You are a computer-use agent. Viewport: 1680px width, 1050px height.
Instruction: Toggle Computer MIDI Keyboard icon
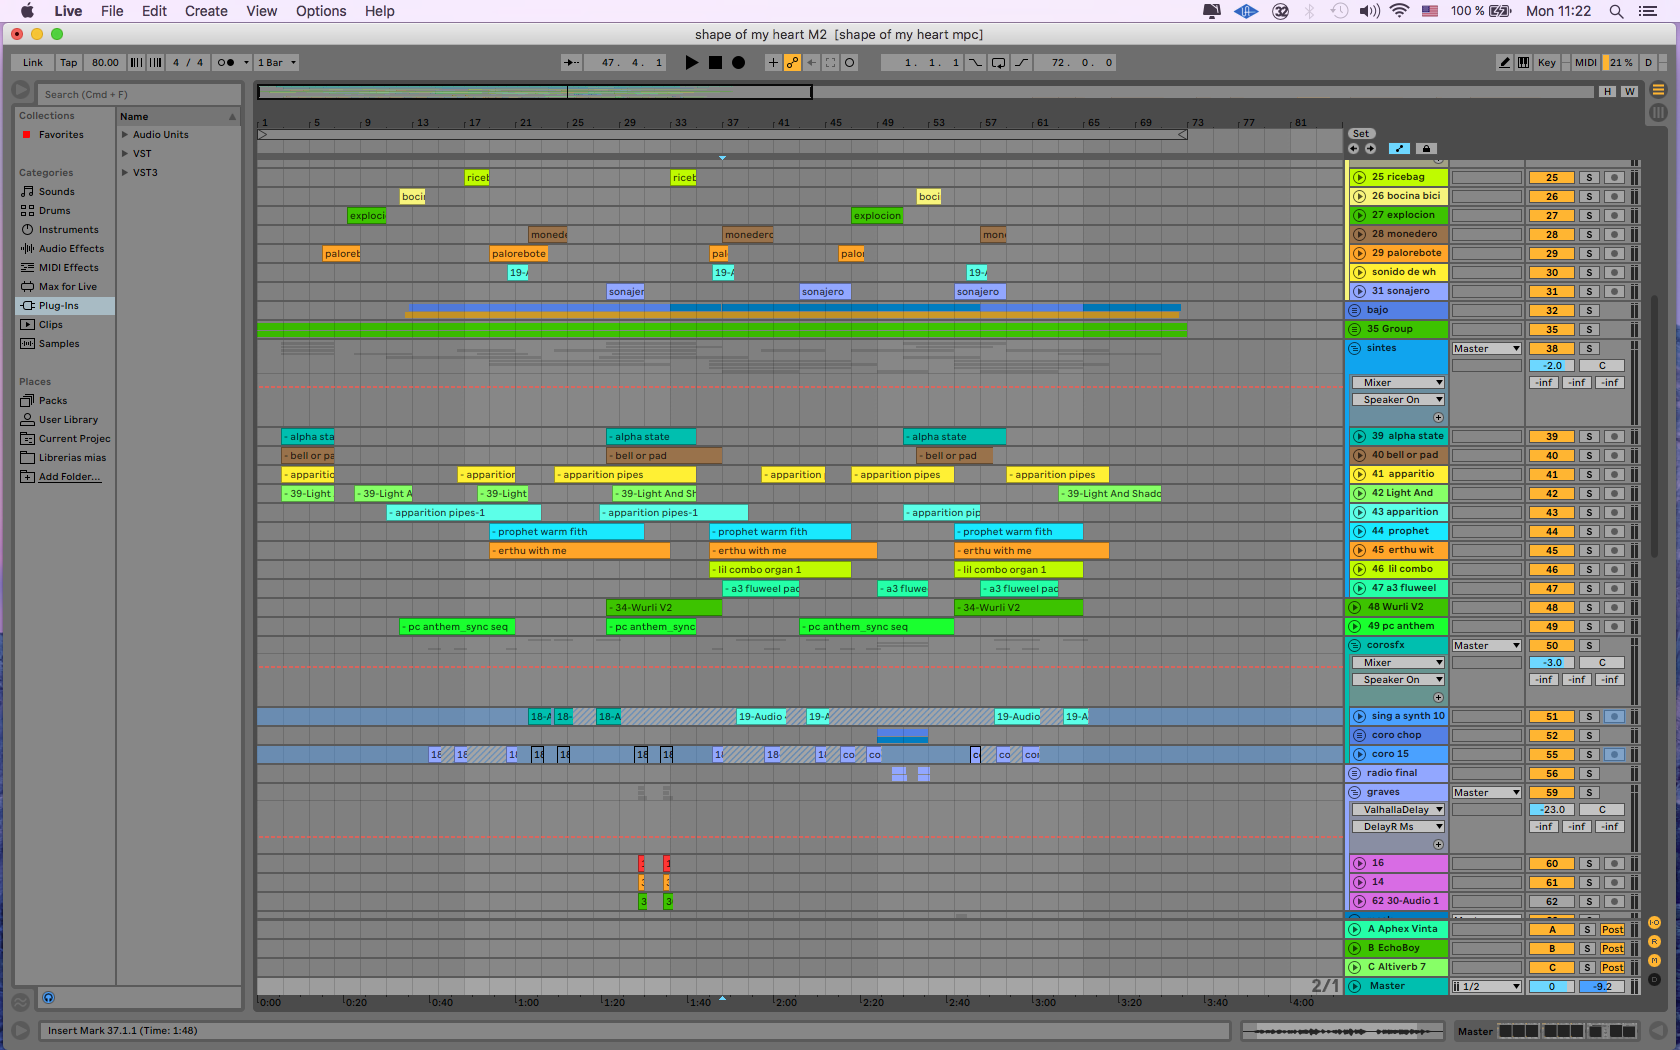click(1523, 62)
